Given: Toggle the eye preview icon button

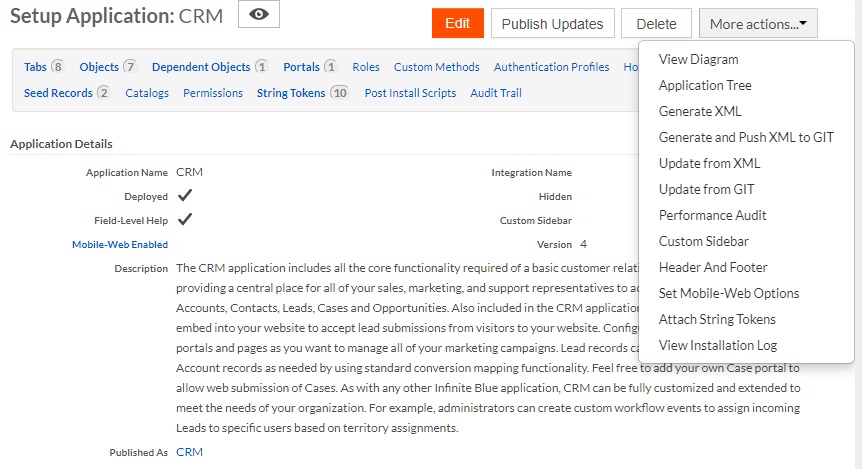Looking at the screenshot, I should pyautogui.click(x=258, y=14).
